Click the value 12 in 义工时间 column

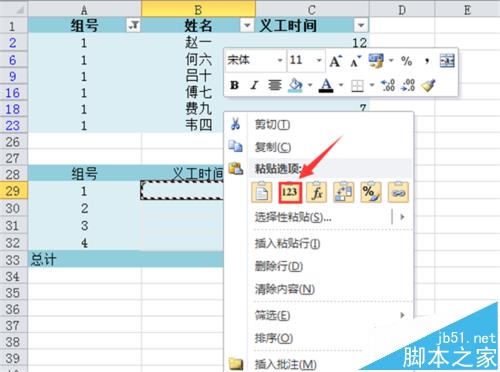(x=359, y=43)
